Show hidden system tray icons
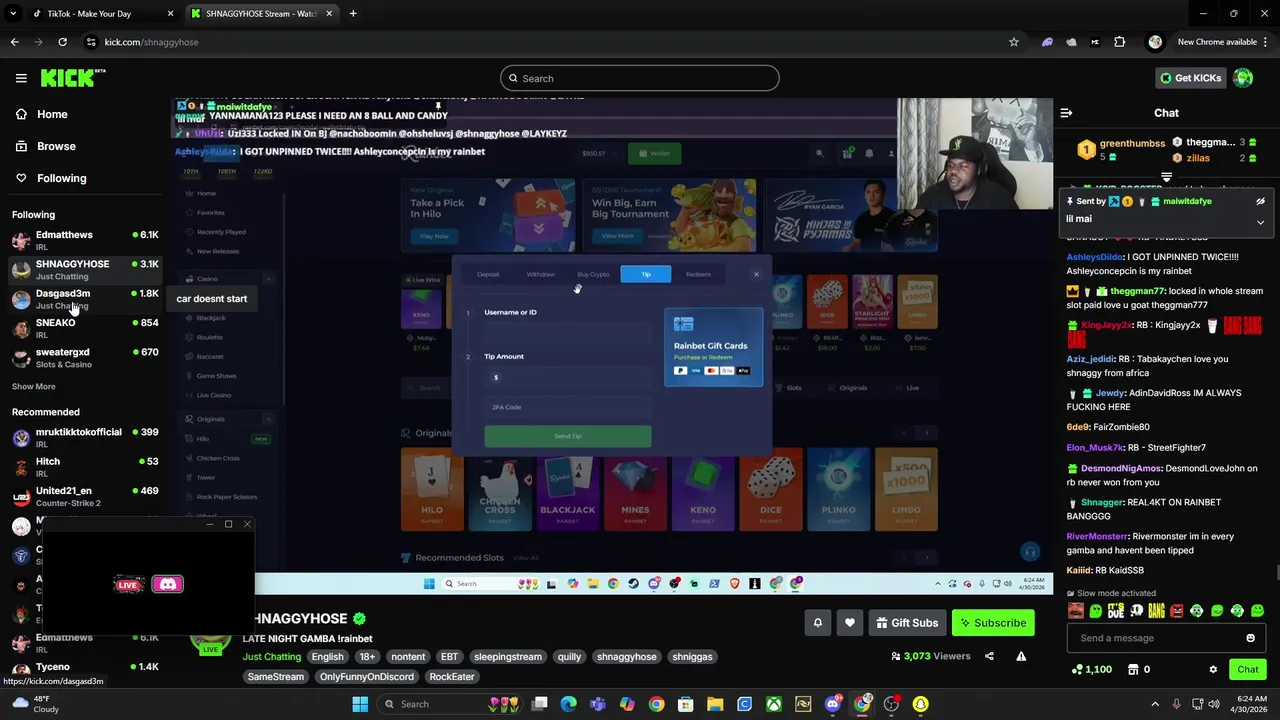The width and height of the screenshot is (1280, 720). click(1155, 704)
